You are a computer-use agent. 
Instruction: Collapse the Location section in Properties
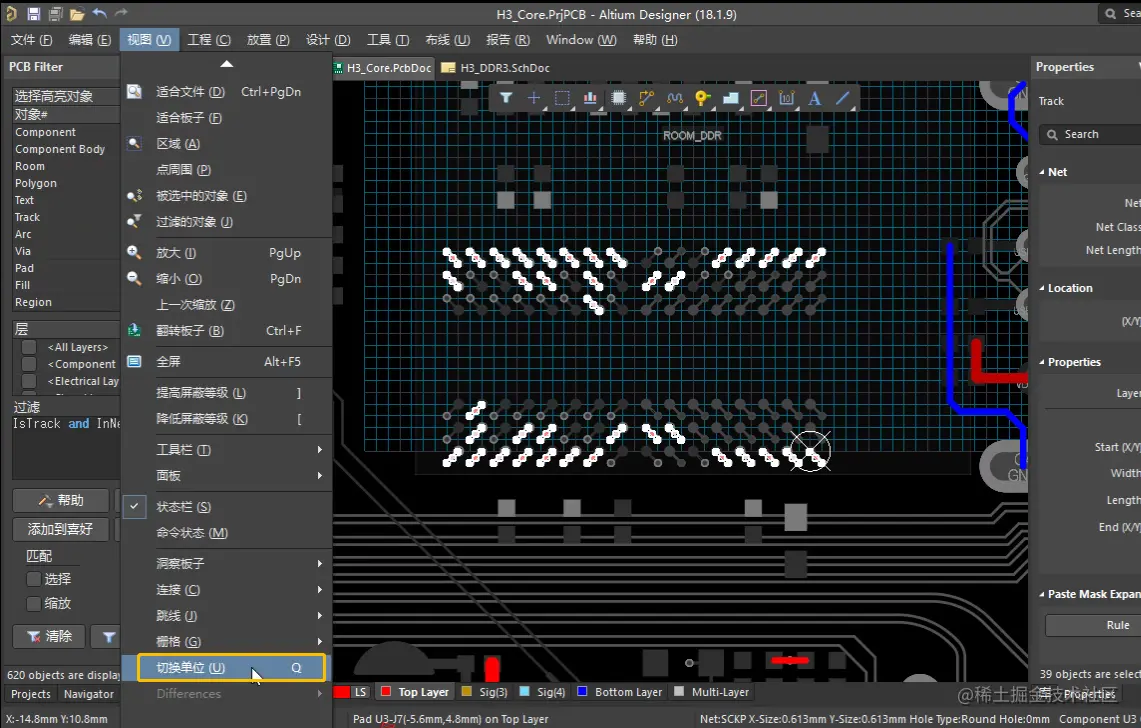coord(1041,288)
